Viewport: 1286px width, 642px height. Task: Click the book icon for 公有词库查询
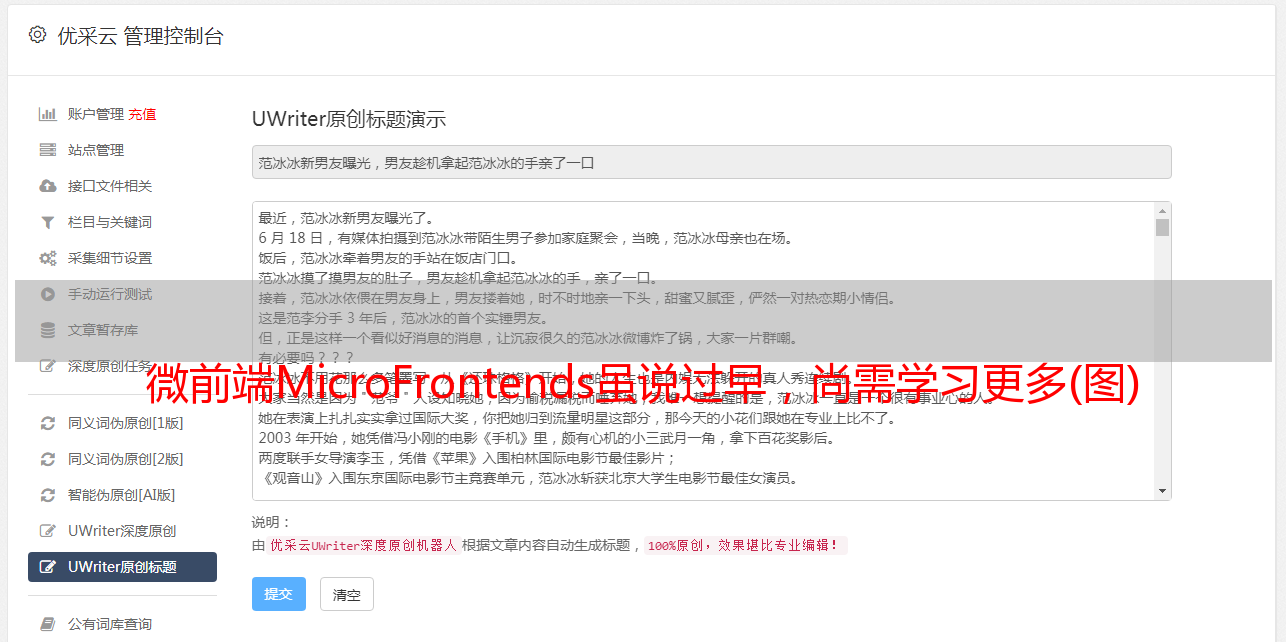coord(47,624)
